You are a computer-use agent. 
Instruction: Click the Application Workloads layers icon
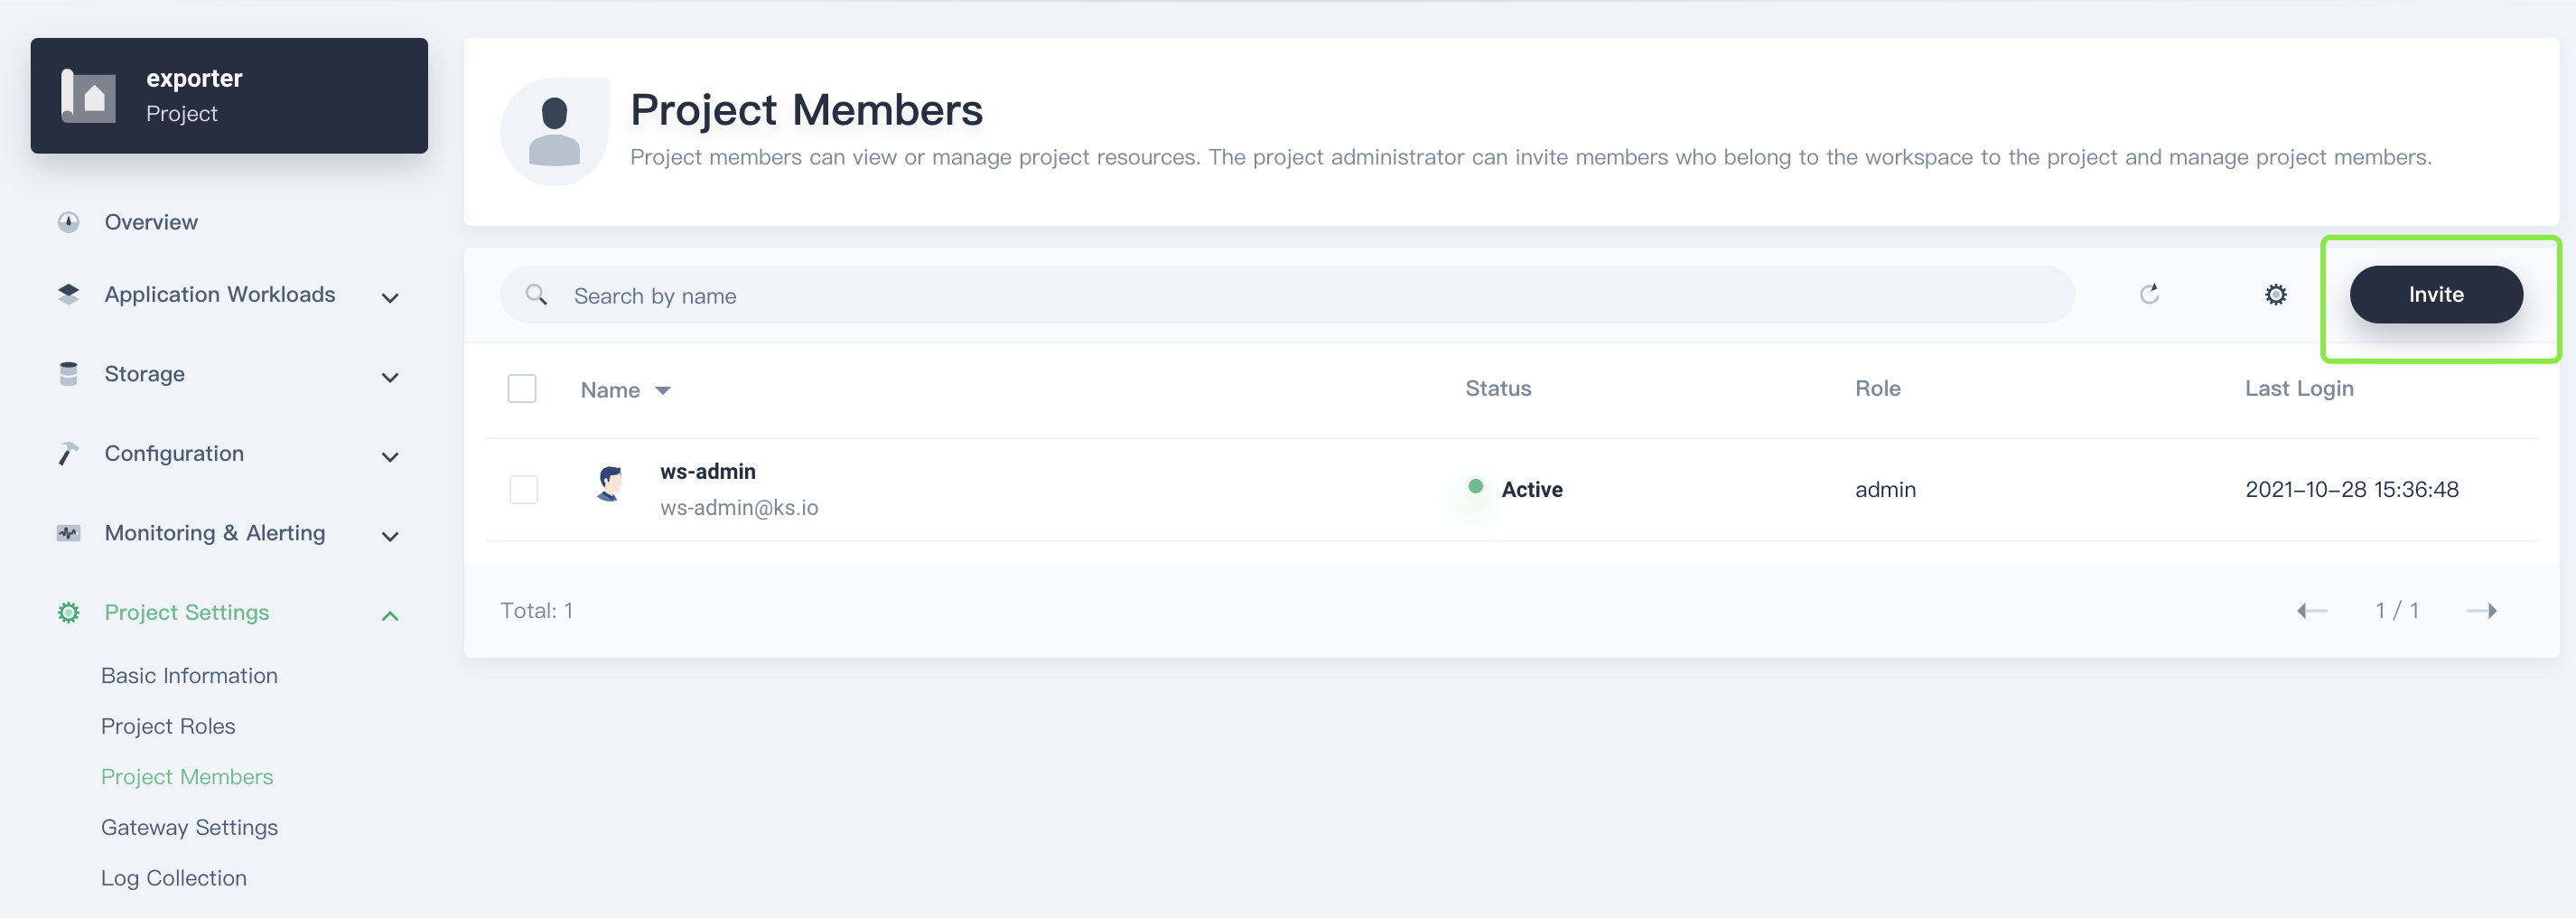click(x=68, y=293)
